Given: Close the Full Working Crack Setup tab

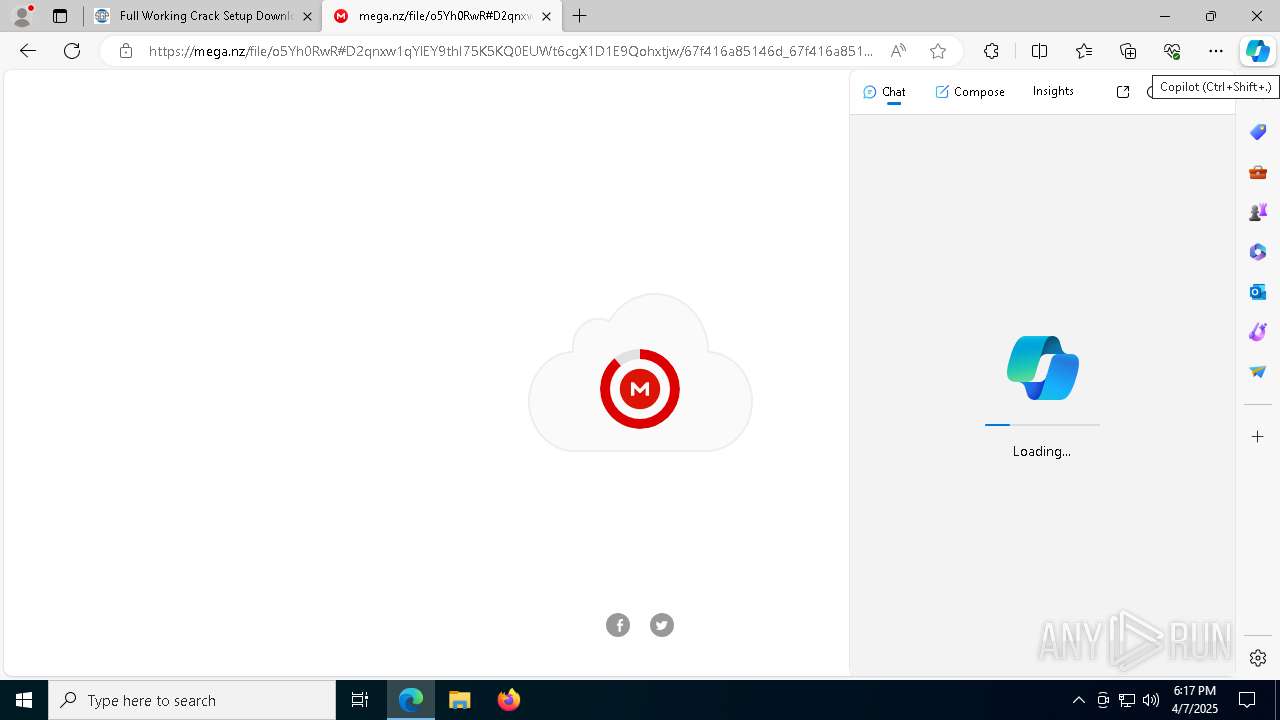Looking at the screenshot, I should 307,16.
